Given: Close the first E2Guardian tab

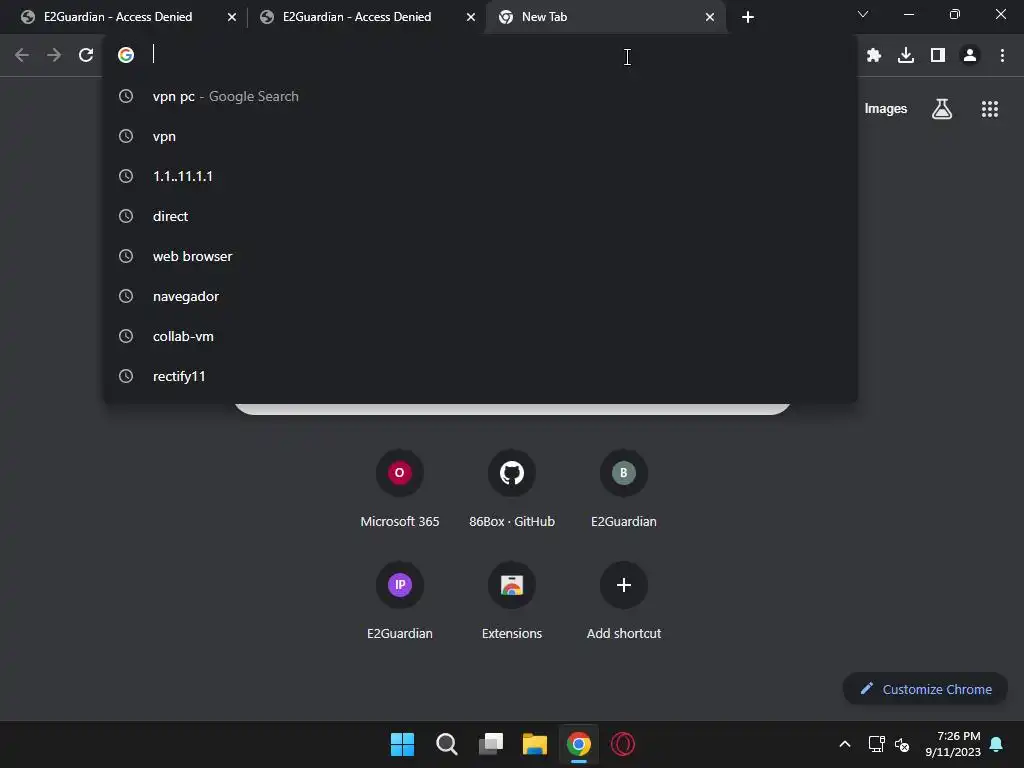Looking at the screenshot, I should click(x=232, y=17).
